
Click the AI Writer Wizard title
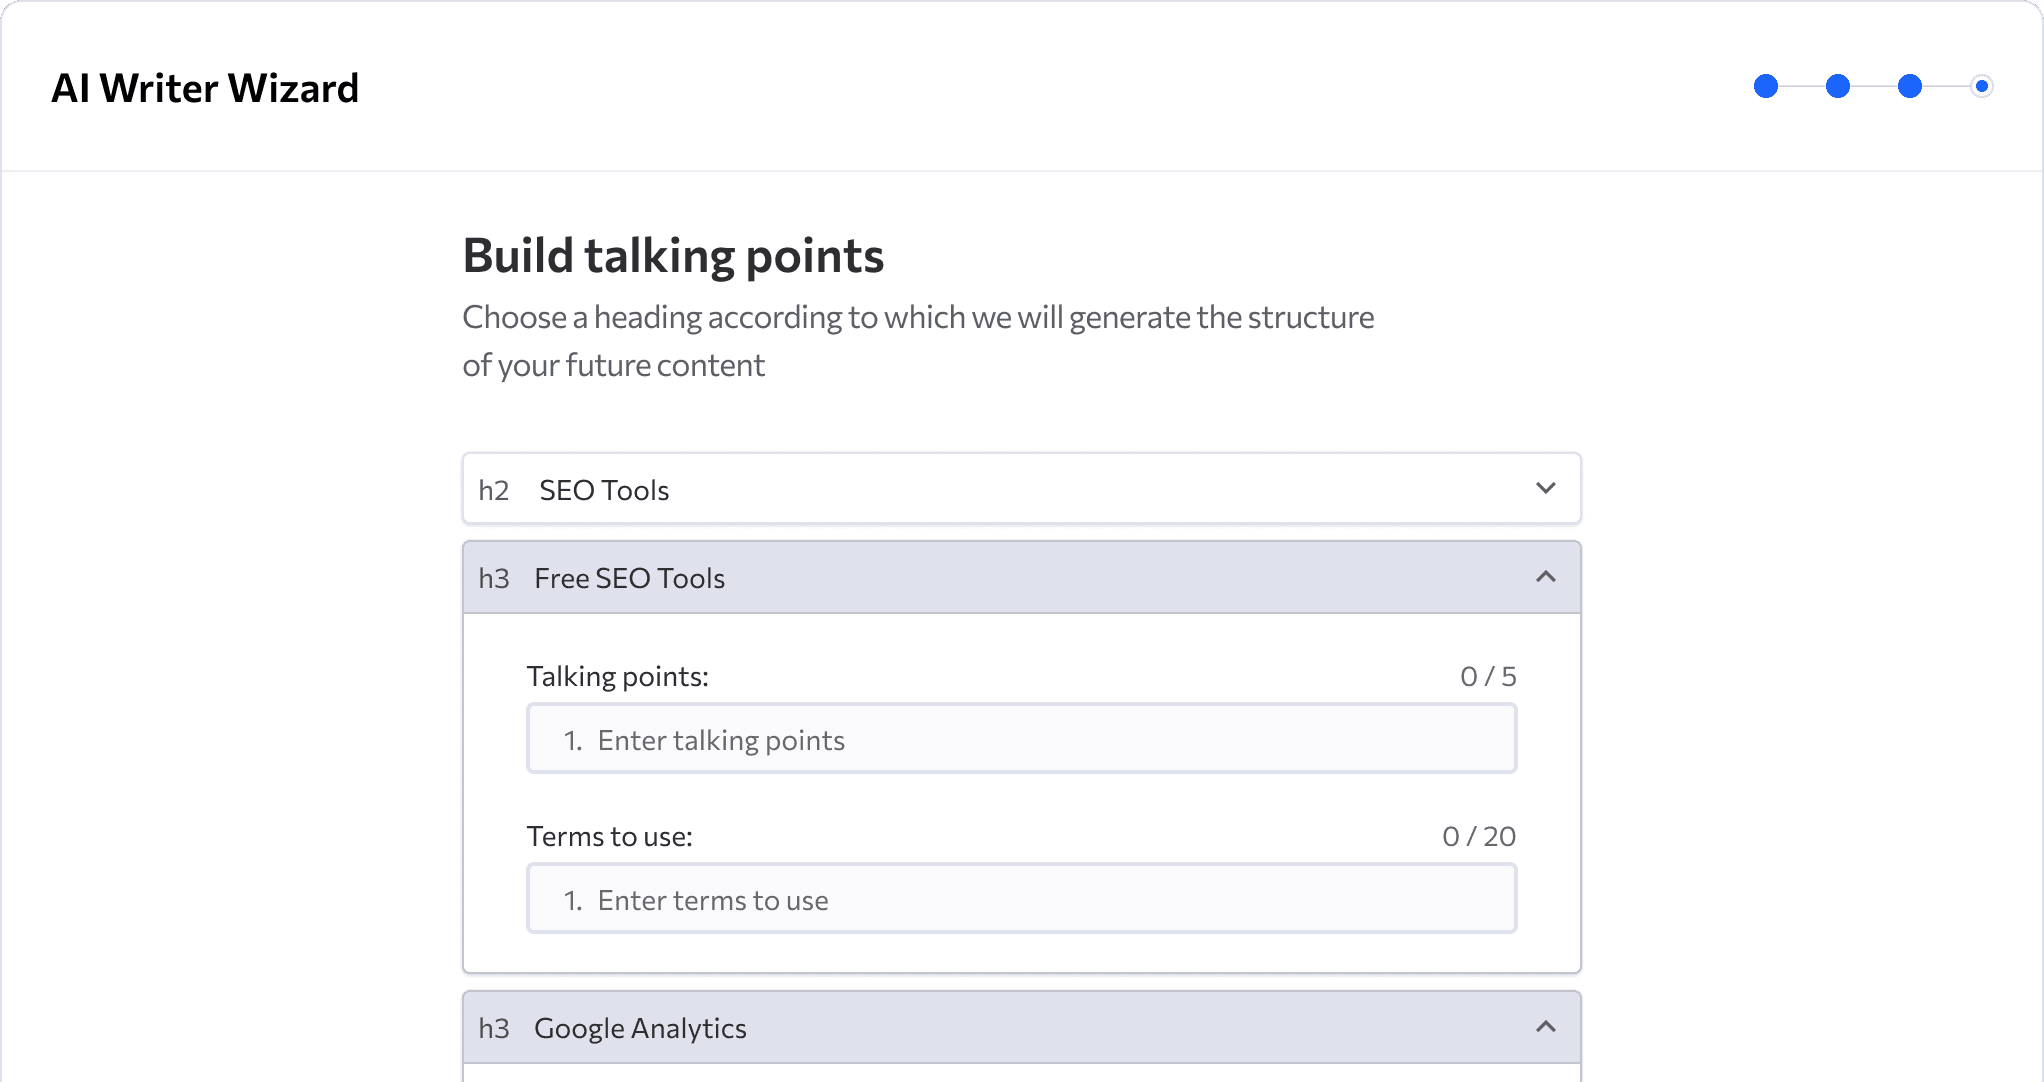point(205,88)
